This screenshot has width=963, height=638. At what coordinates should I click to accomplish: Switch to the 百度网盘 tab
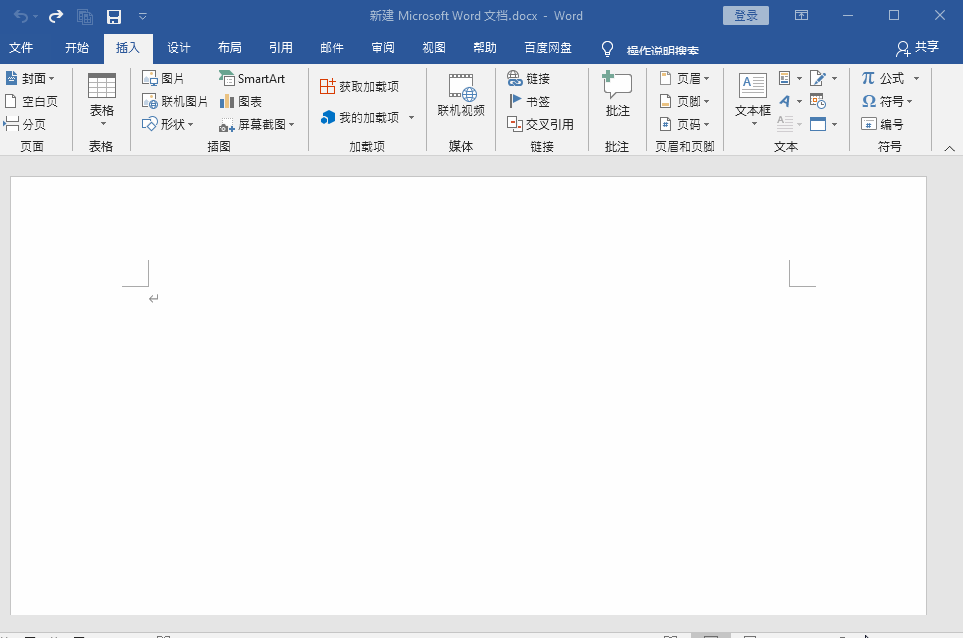[x=548, y=48]
